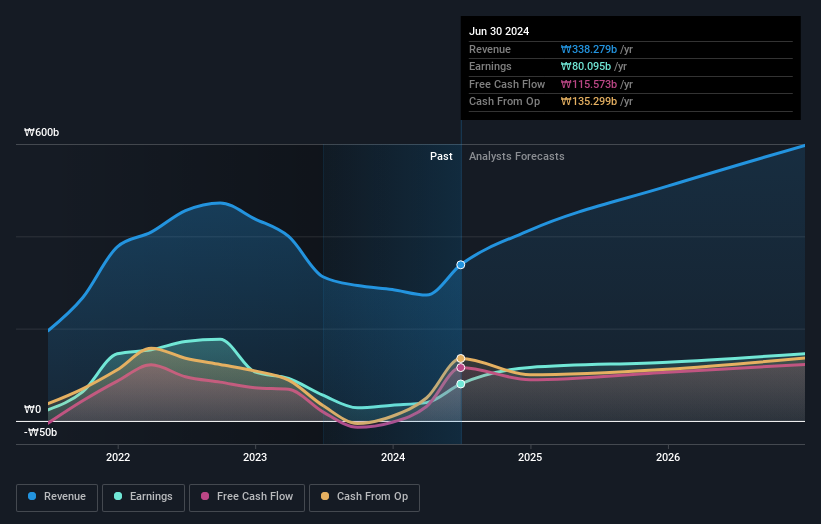
Task: Click the ₩338.279b revenue value
Action: pos(589,49)
